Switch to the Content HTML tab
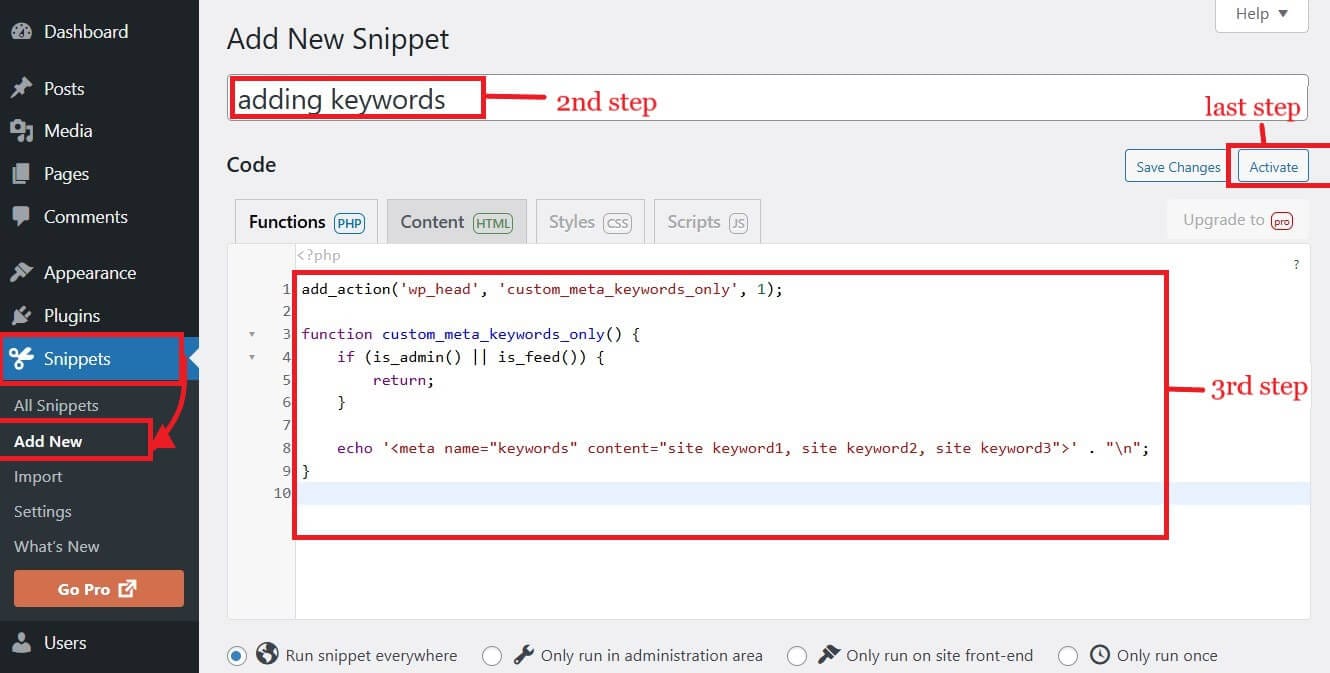The height and width of the screenshot is (673, 1330). coord(457,222)
